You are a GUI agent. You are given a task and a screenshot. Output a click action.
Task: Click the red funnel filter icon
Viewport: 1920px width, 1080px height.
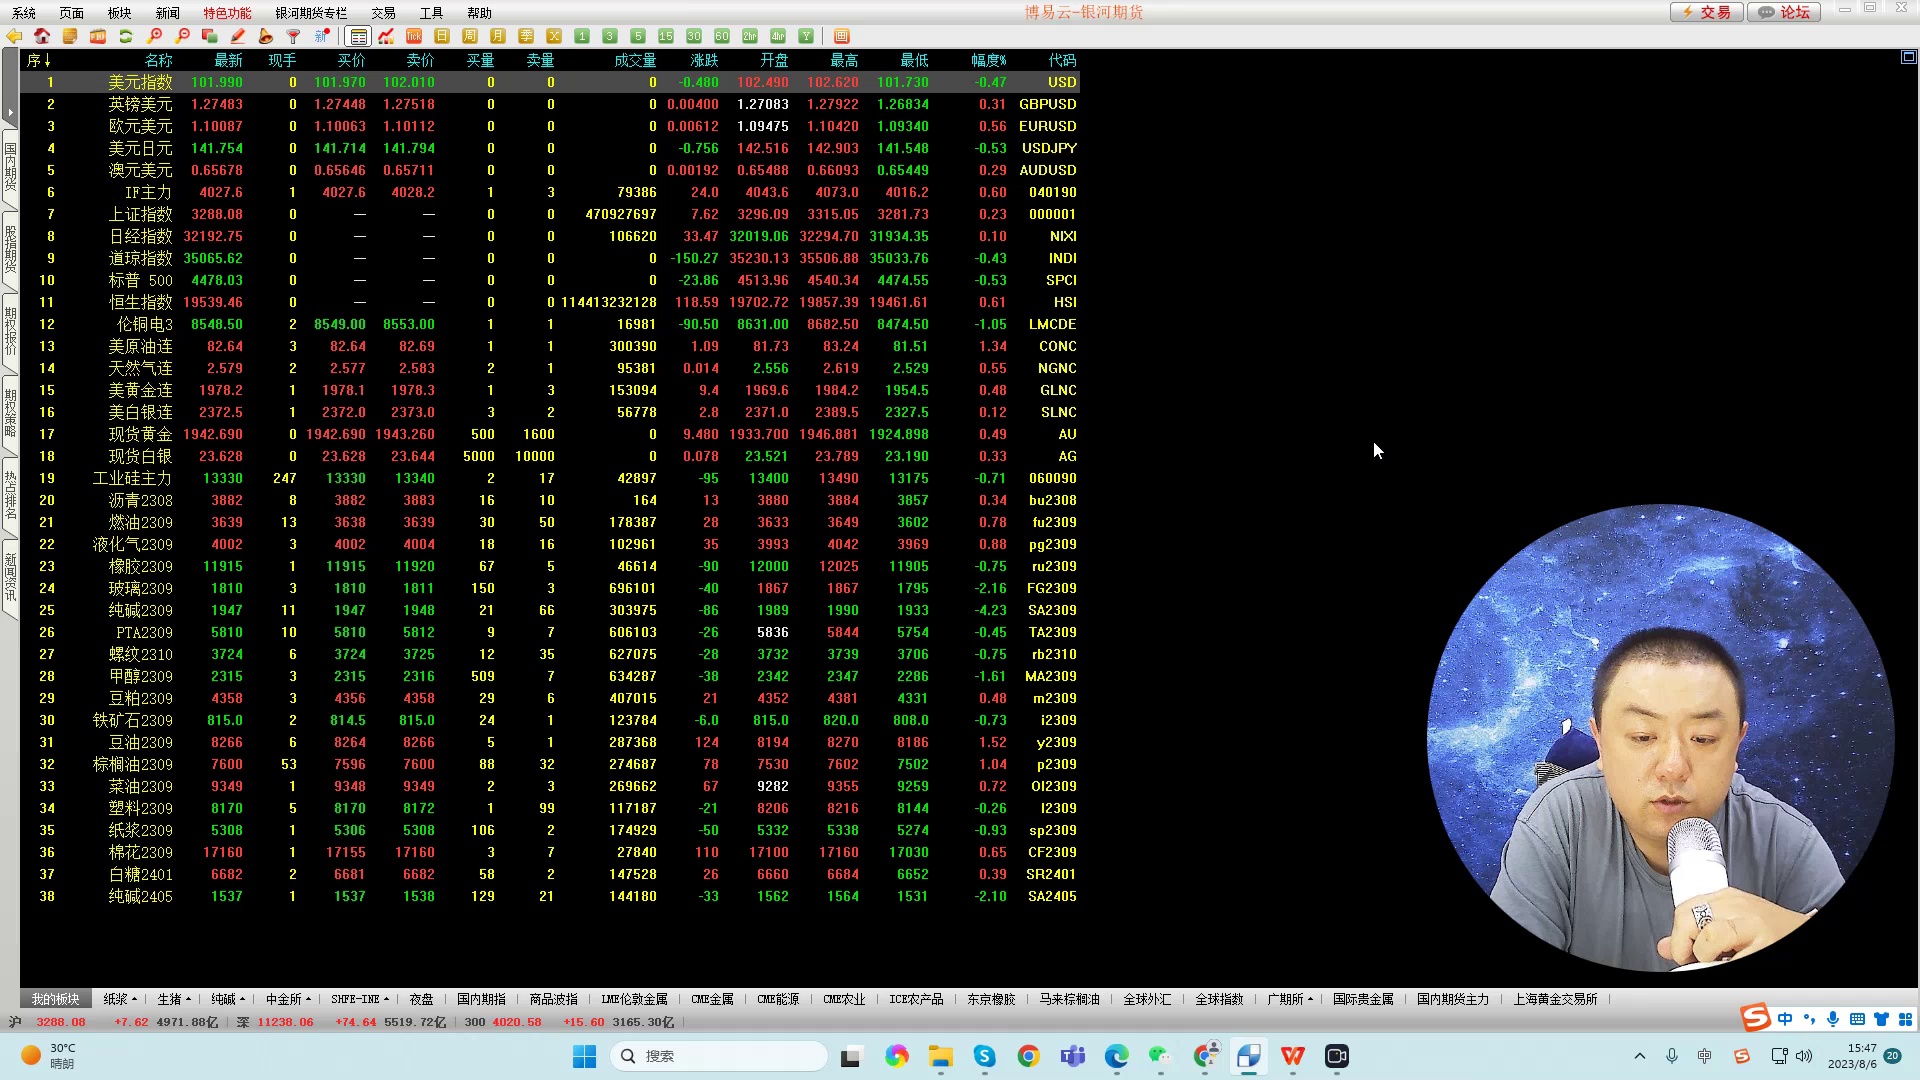pos(294,36)
